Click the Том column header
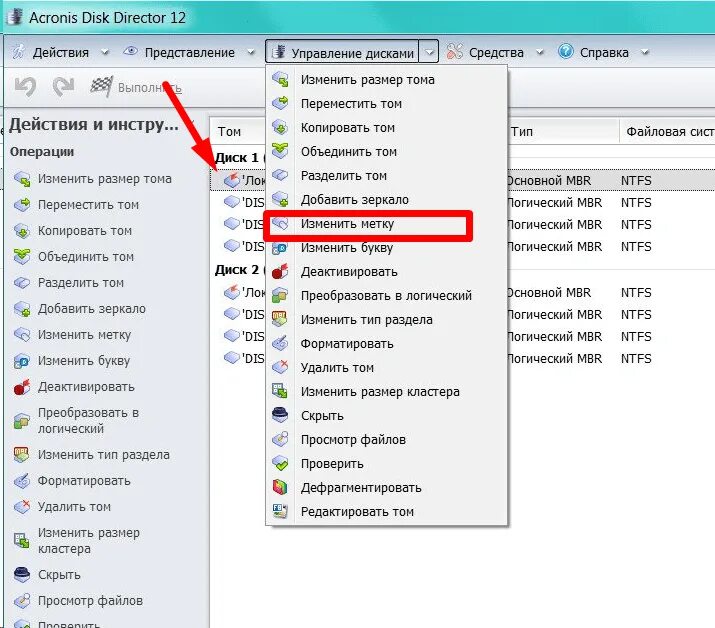 229,132
